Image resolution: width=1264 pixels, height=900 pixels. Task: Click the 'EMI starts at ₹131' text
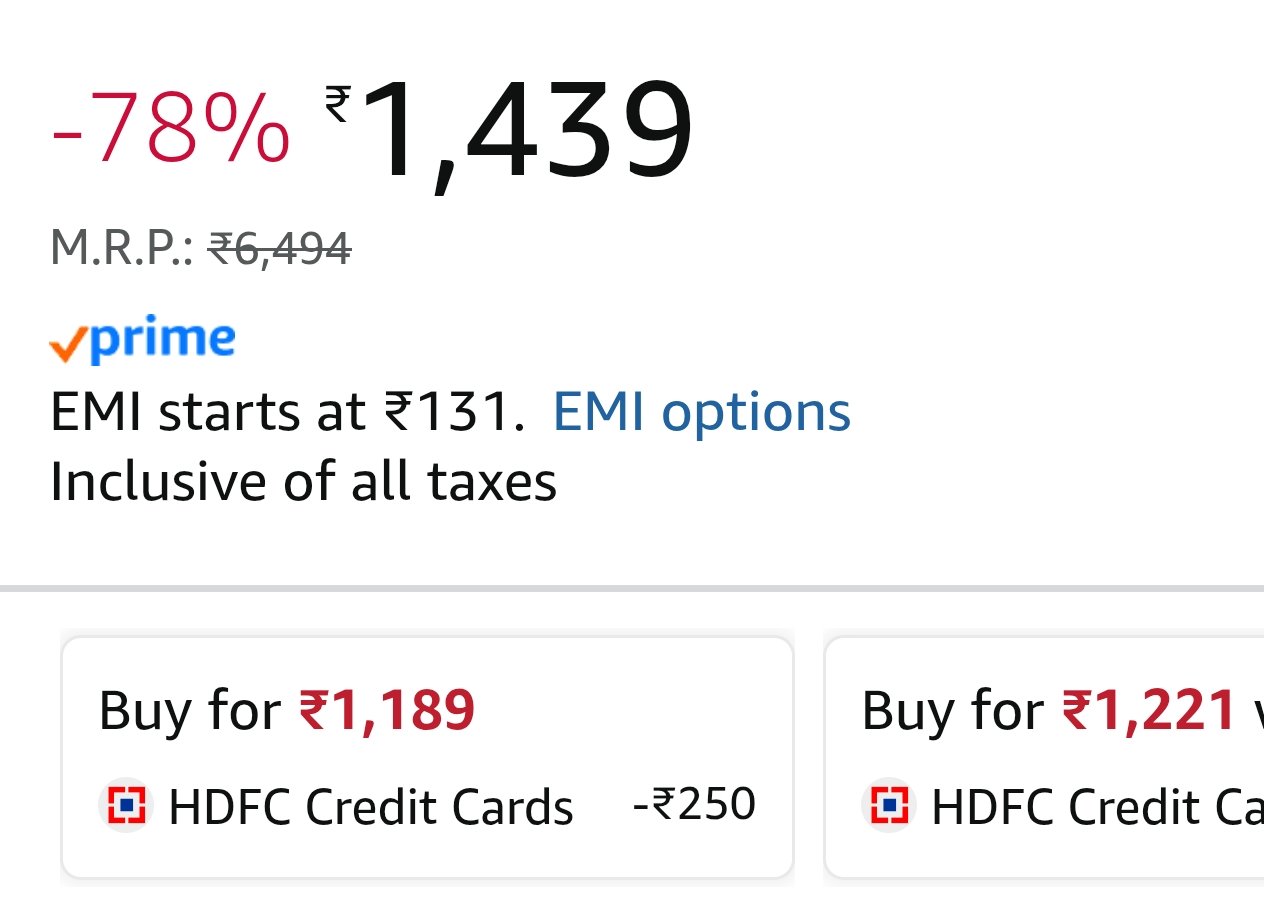click(x=287, y=411)
